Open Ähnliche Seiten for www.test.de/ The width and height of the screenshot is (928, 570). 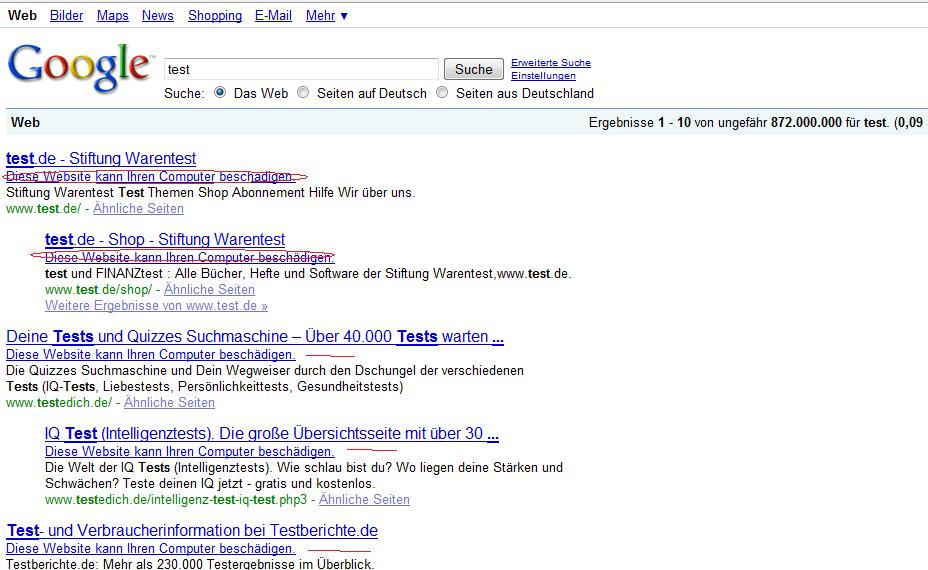tap(138, 208)
